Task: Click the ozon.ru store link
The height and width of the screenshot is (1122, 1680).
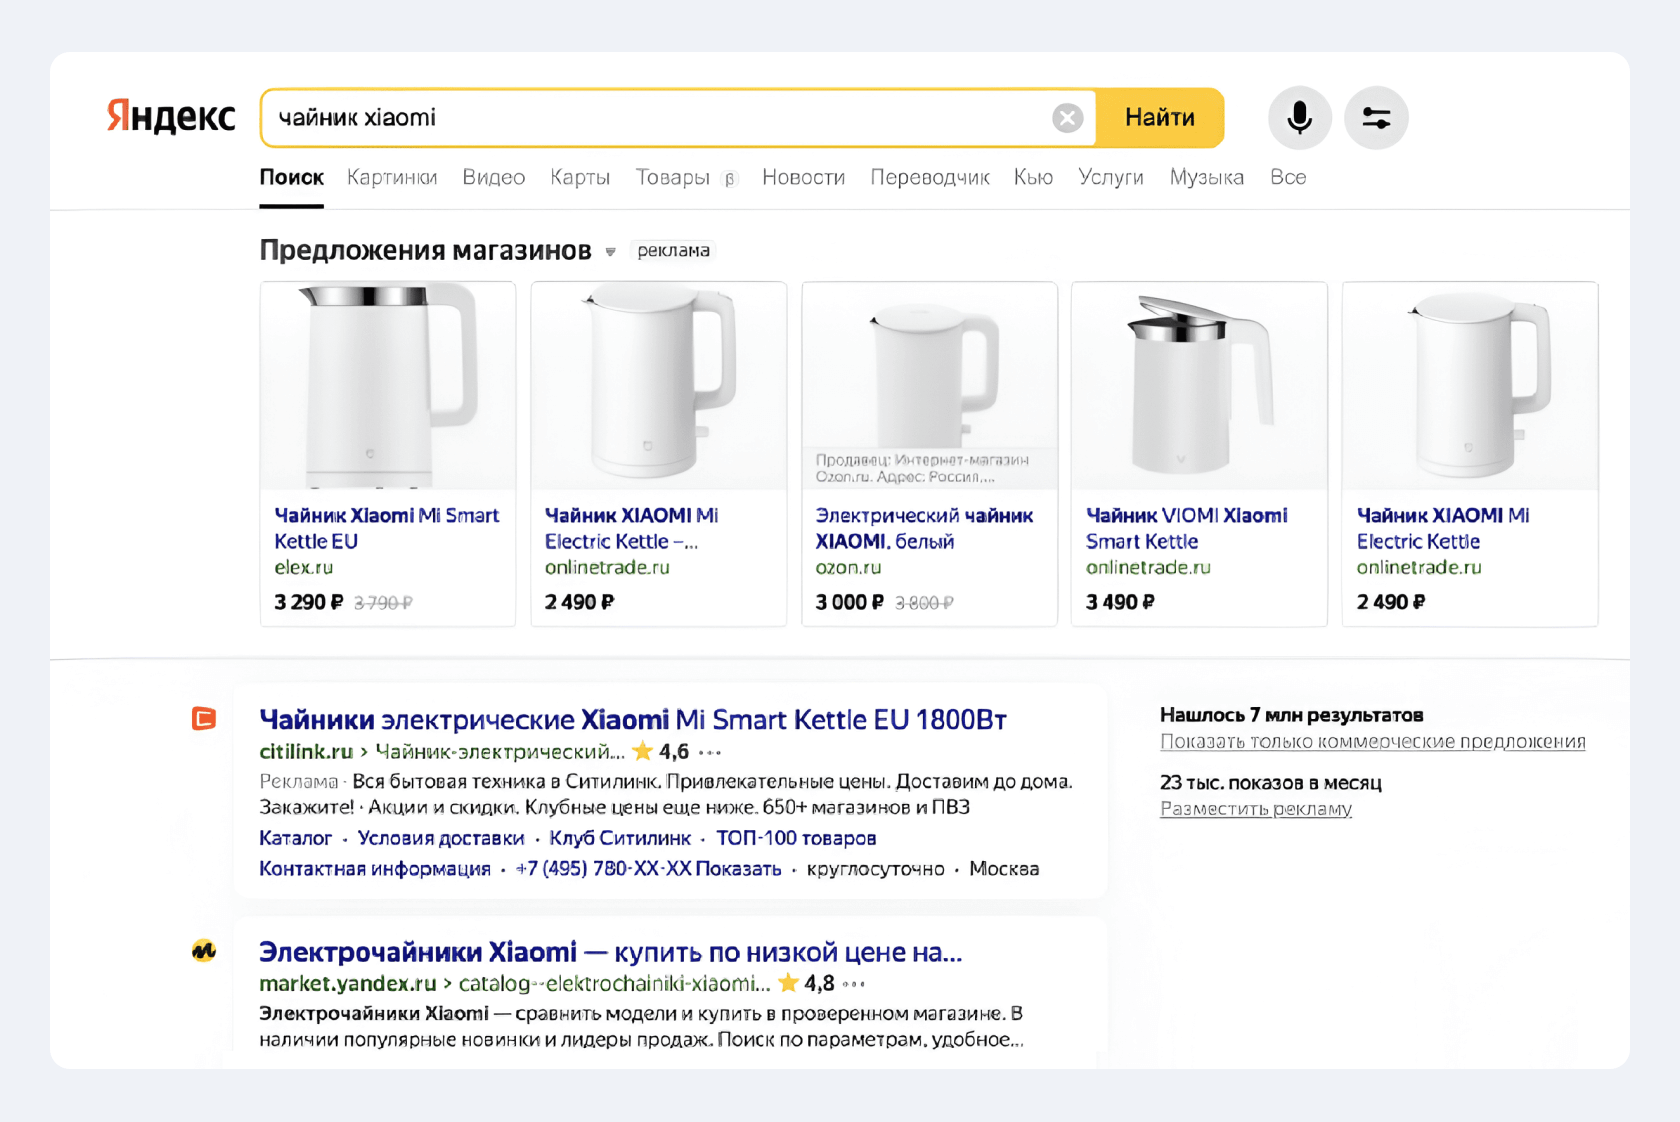Action: click(848, 567)
